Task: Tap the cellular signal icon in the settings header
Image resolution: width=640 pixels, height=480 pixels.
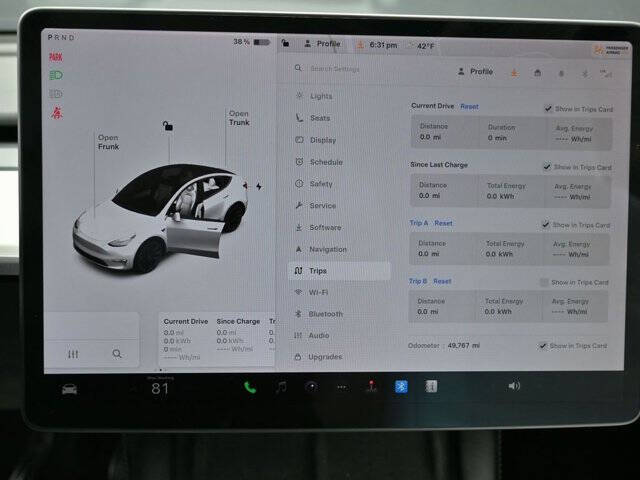Action: click(x=606, y=74)
